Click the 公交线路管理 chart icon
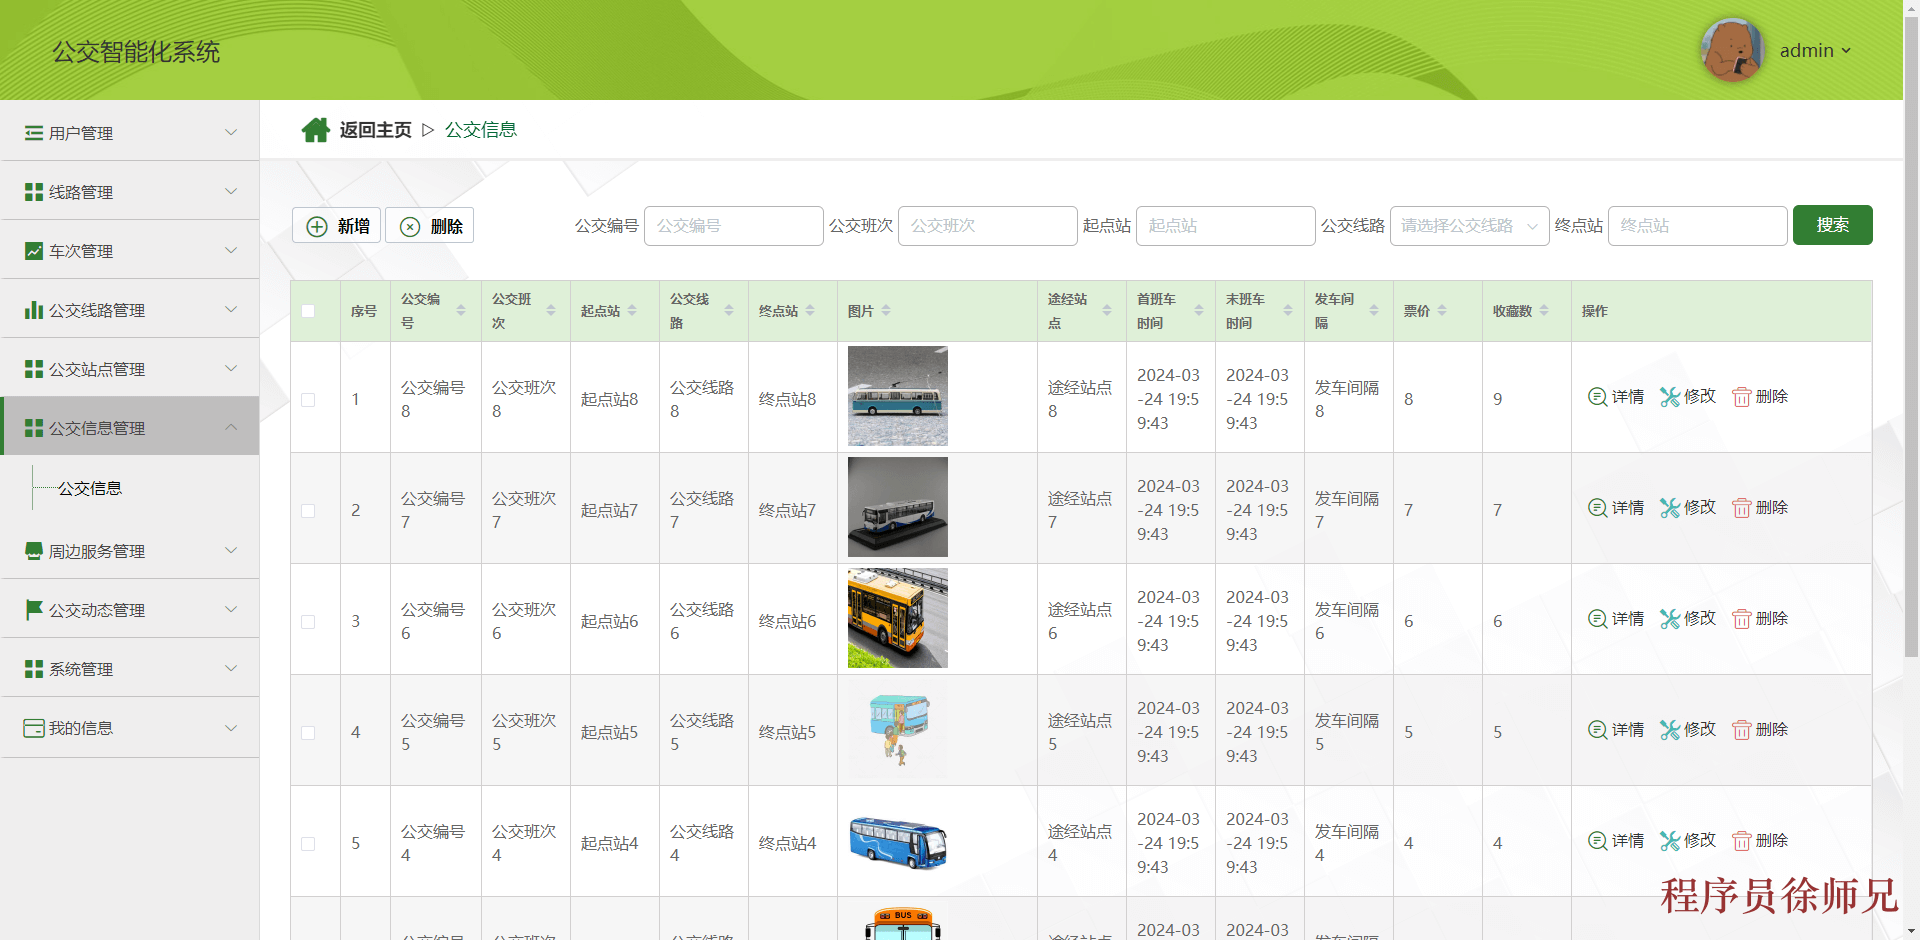 tap(33, 309)
